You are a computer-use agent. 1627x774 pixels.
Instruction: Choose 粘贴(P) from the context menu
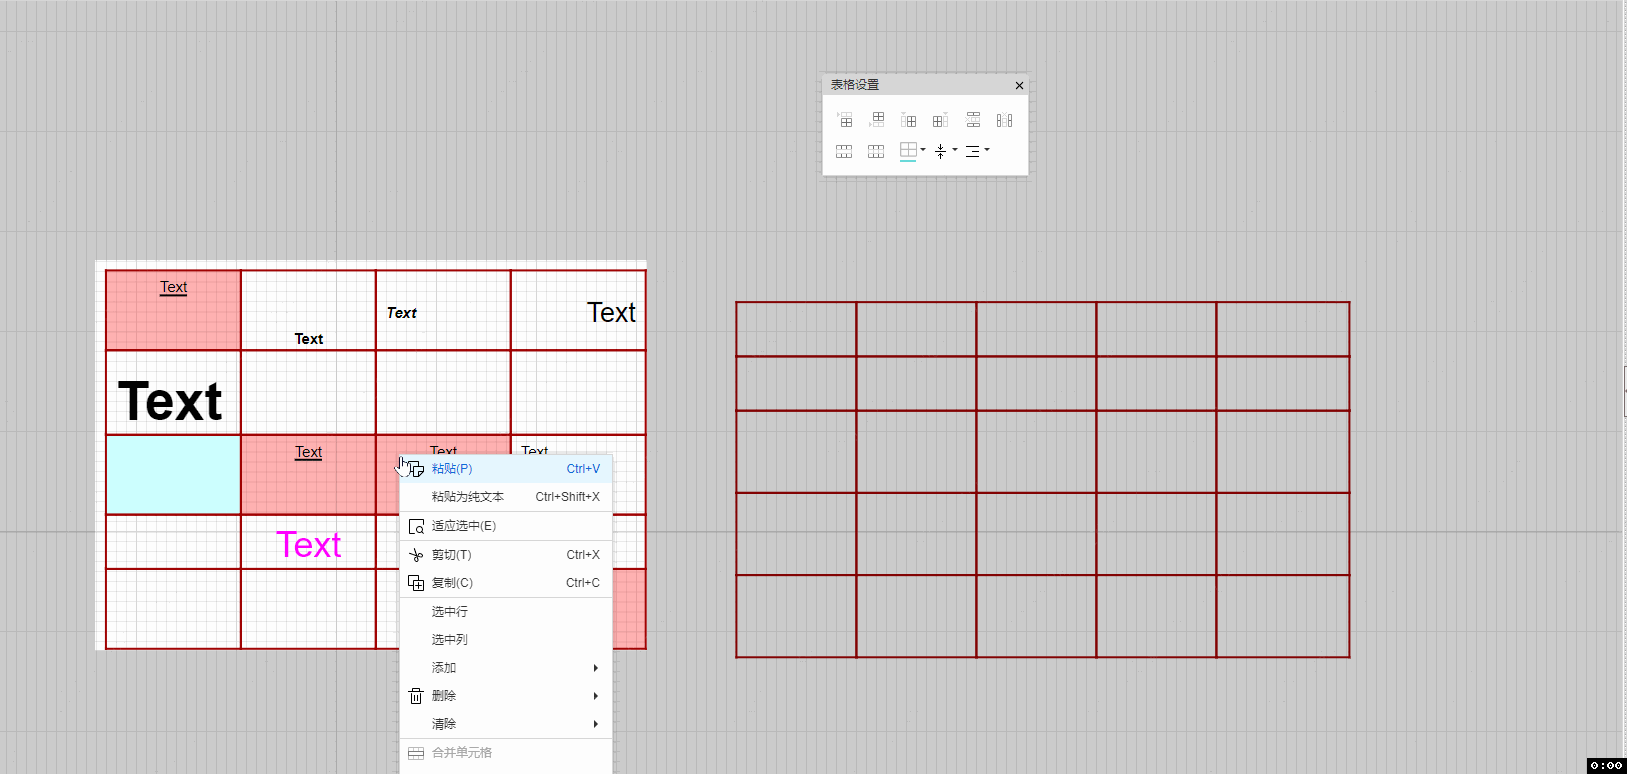506,469
